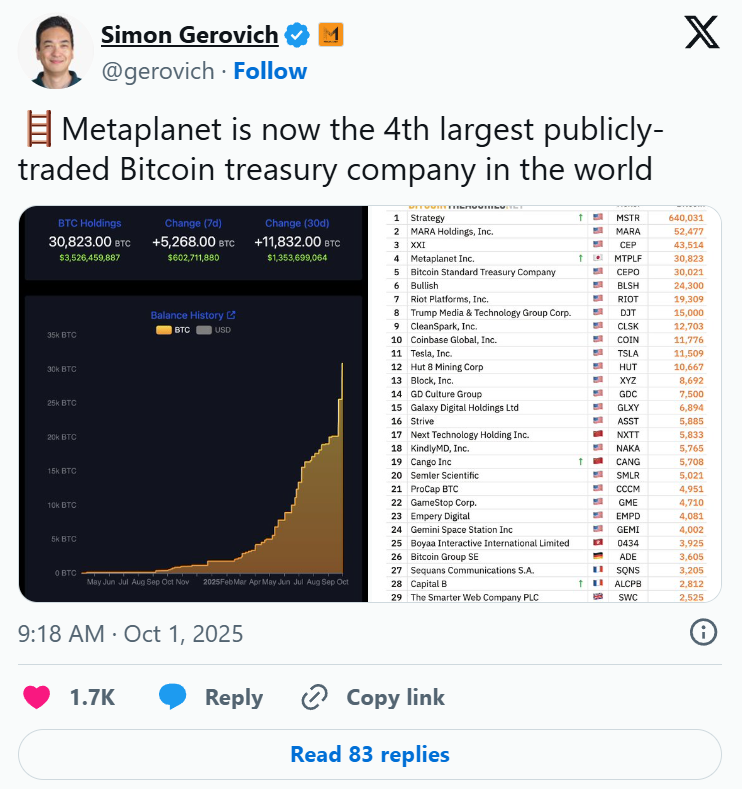Click the gray USD legend swatch

coord(204,329)
